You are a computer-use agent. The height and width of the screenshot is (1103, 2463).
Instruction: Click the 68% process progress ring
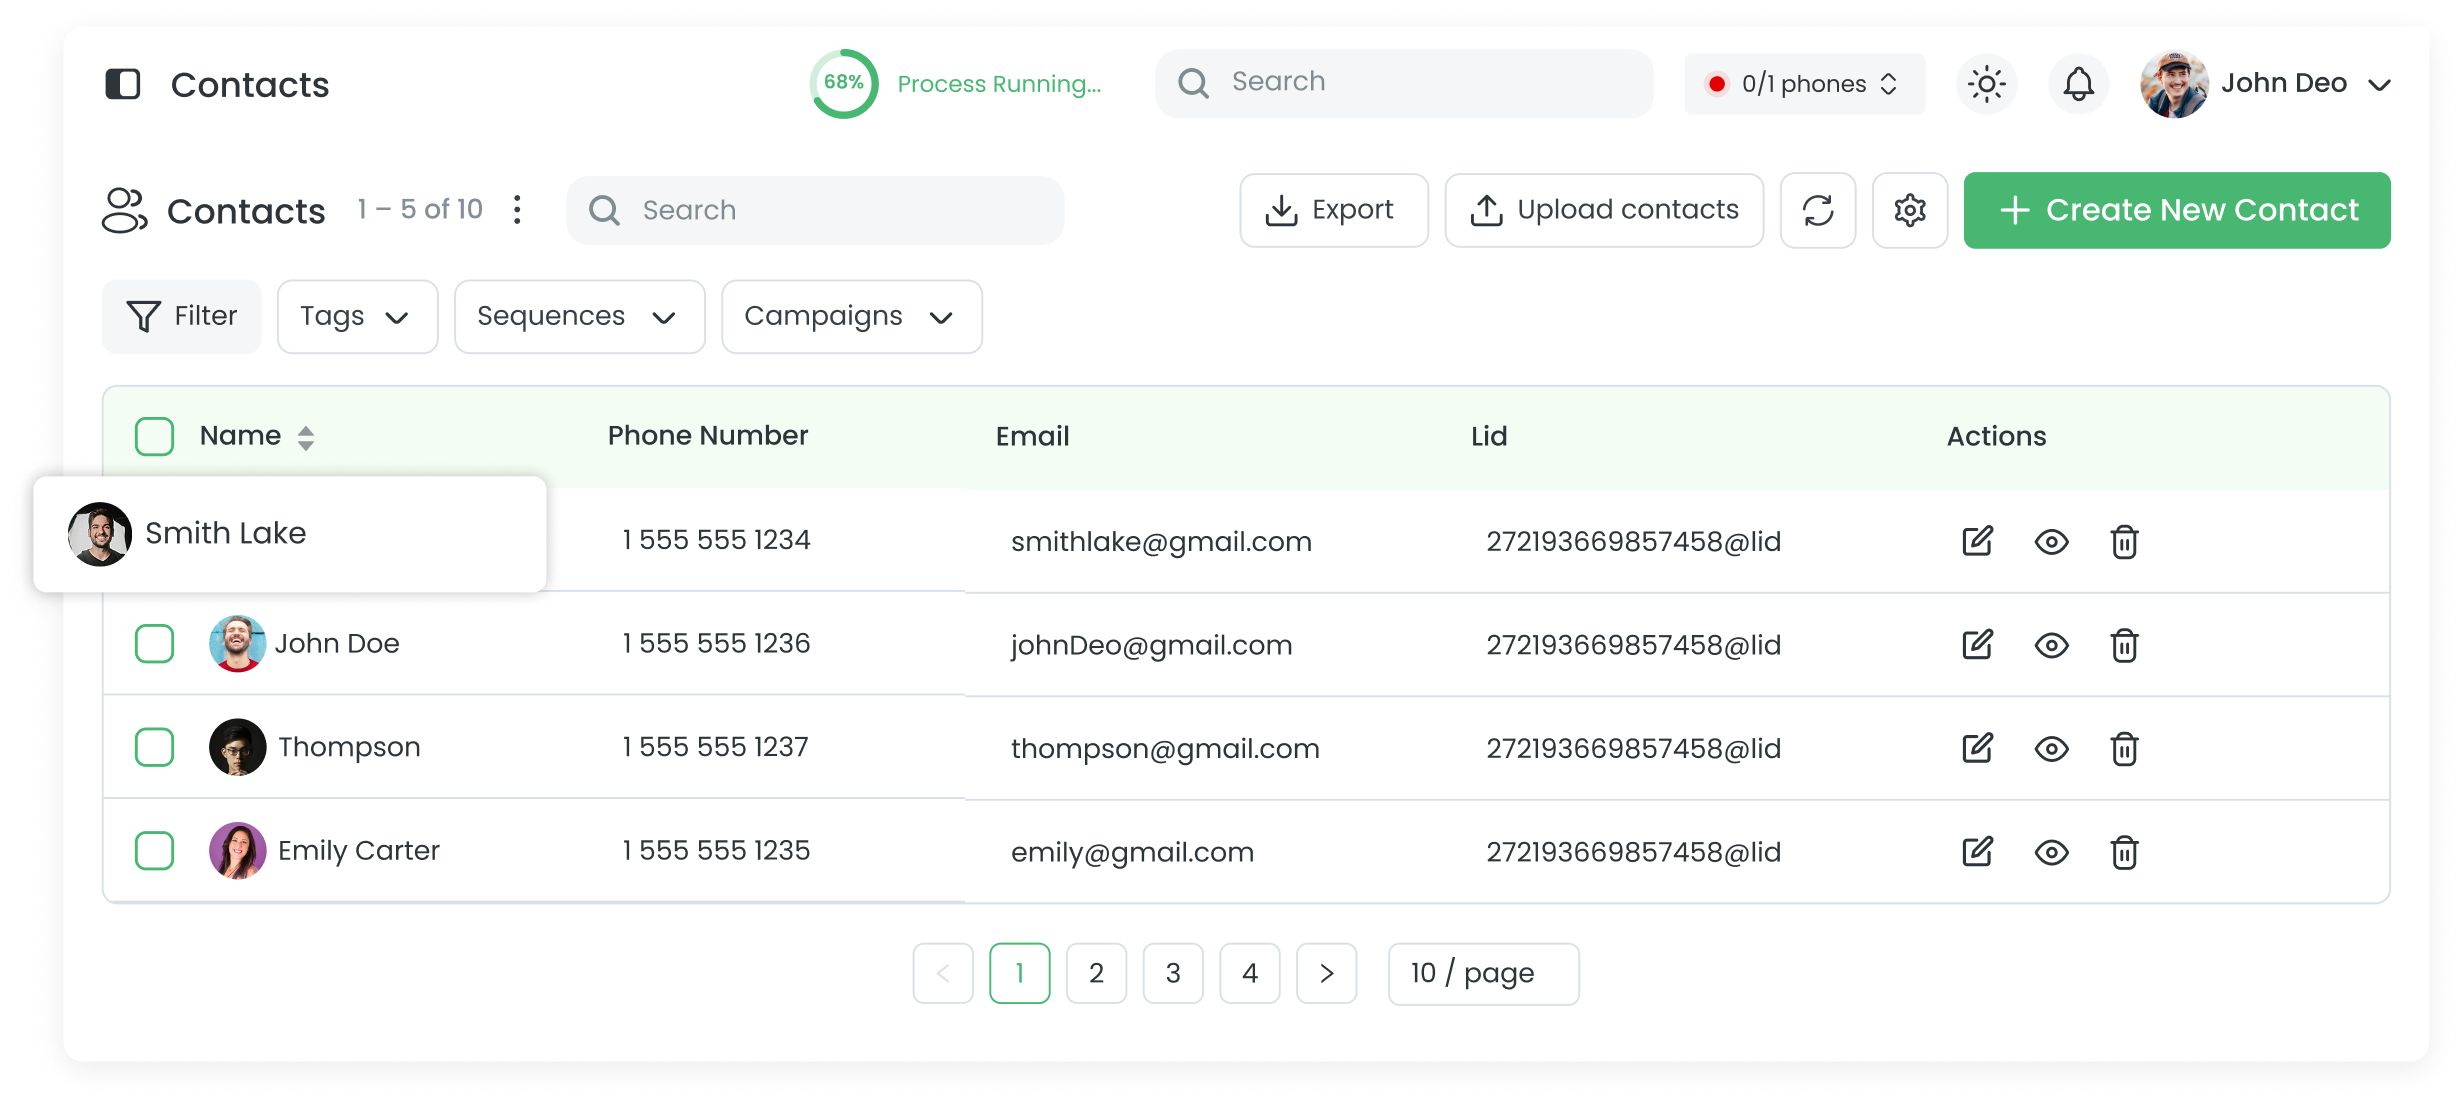(844, 83)
